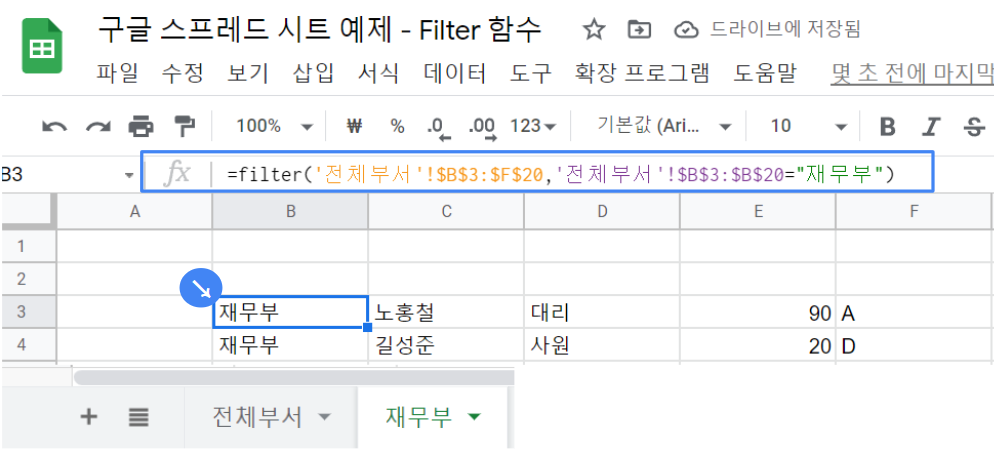994x457 pixels.
Task: Toggle strikethrough formatting
Action: (972, 127)
